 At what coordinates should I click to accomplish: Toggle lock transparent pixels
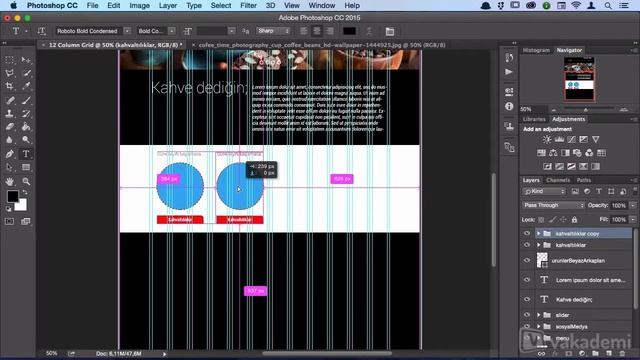pos(541,220)
